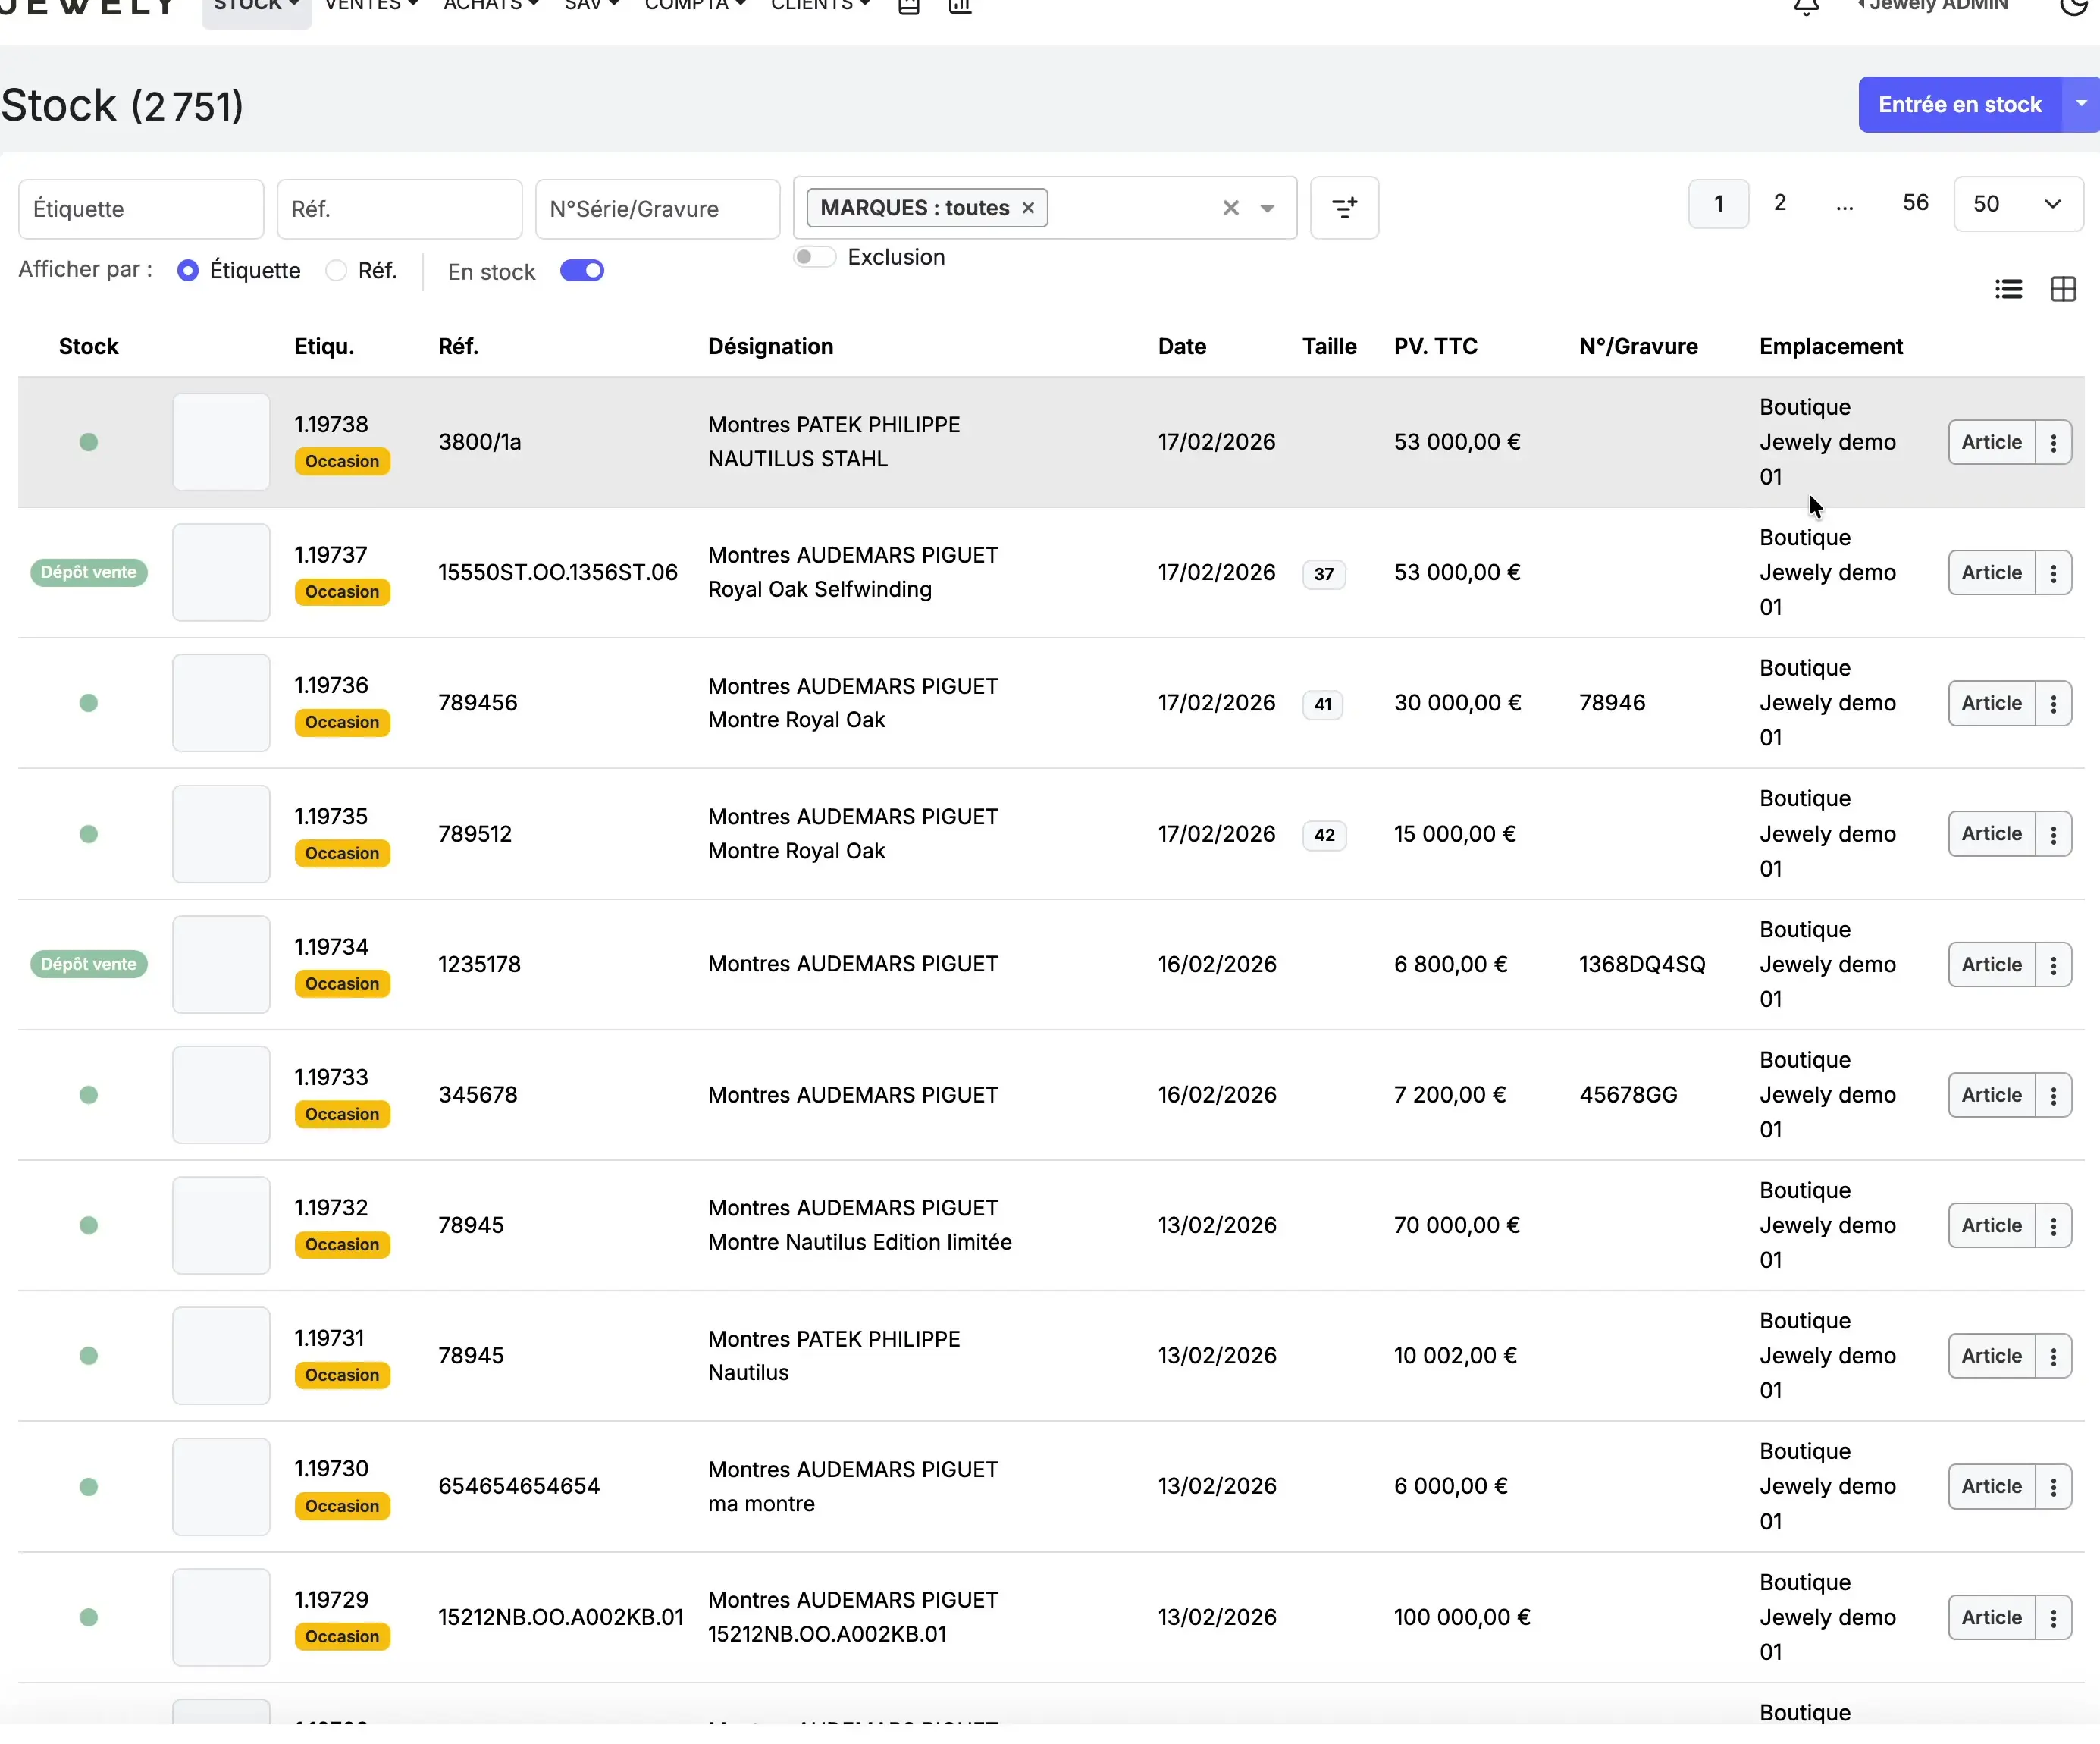Toggle the 'En stock' switch off

coord(582,271)
